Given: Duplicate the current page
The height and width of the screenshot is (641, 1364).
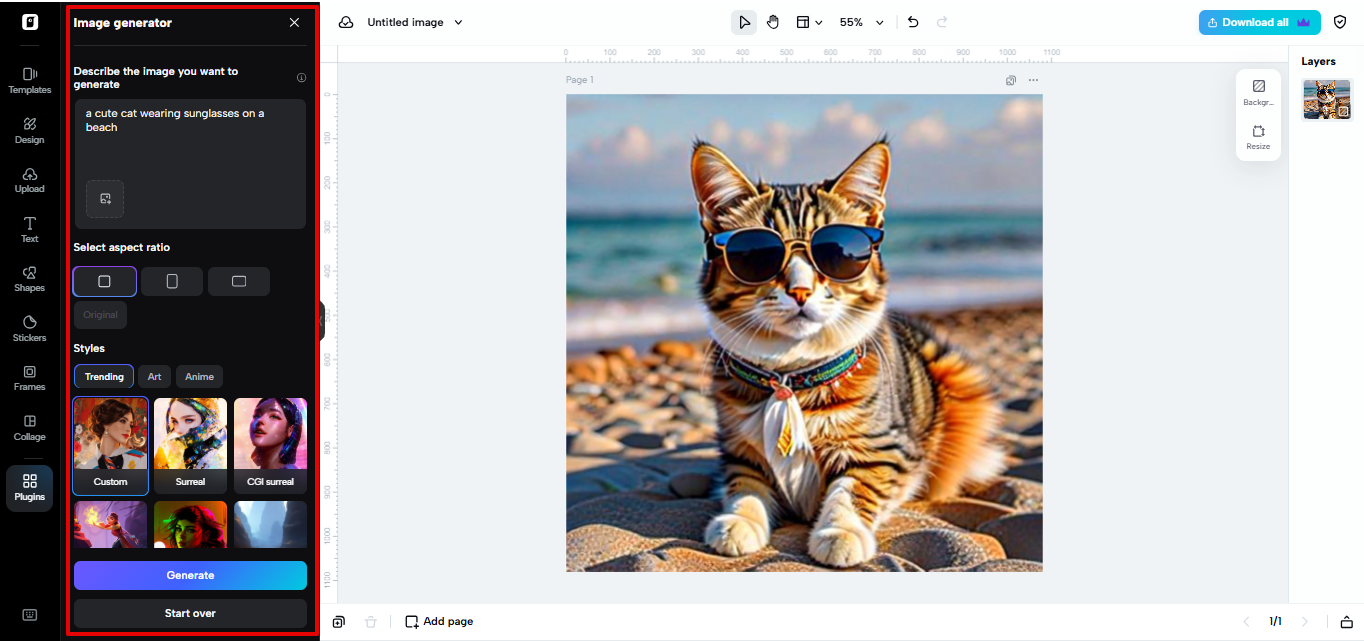Looking at the screenshot, I should coord(338,621).
